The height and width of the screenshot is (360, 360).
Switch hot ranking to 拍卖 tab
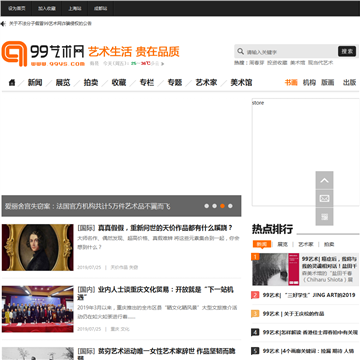click(329, 244)
